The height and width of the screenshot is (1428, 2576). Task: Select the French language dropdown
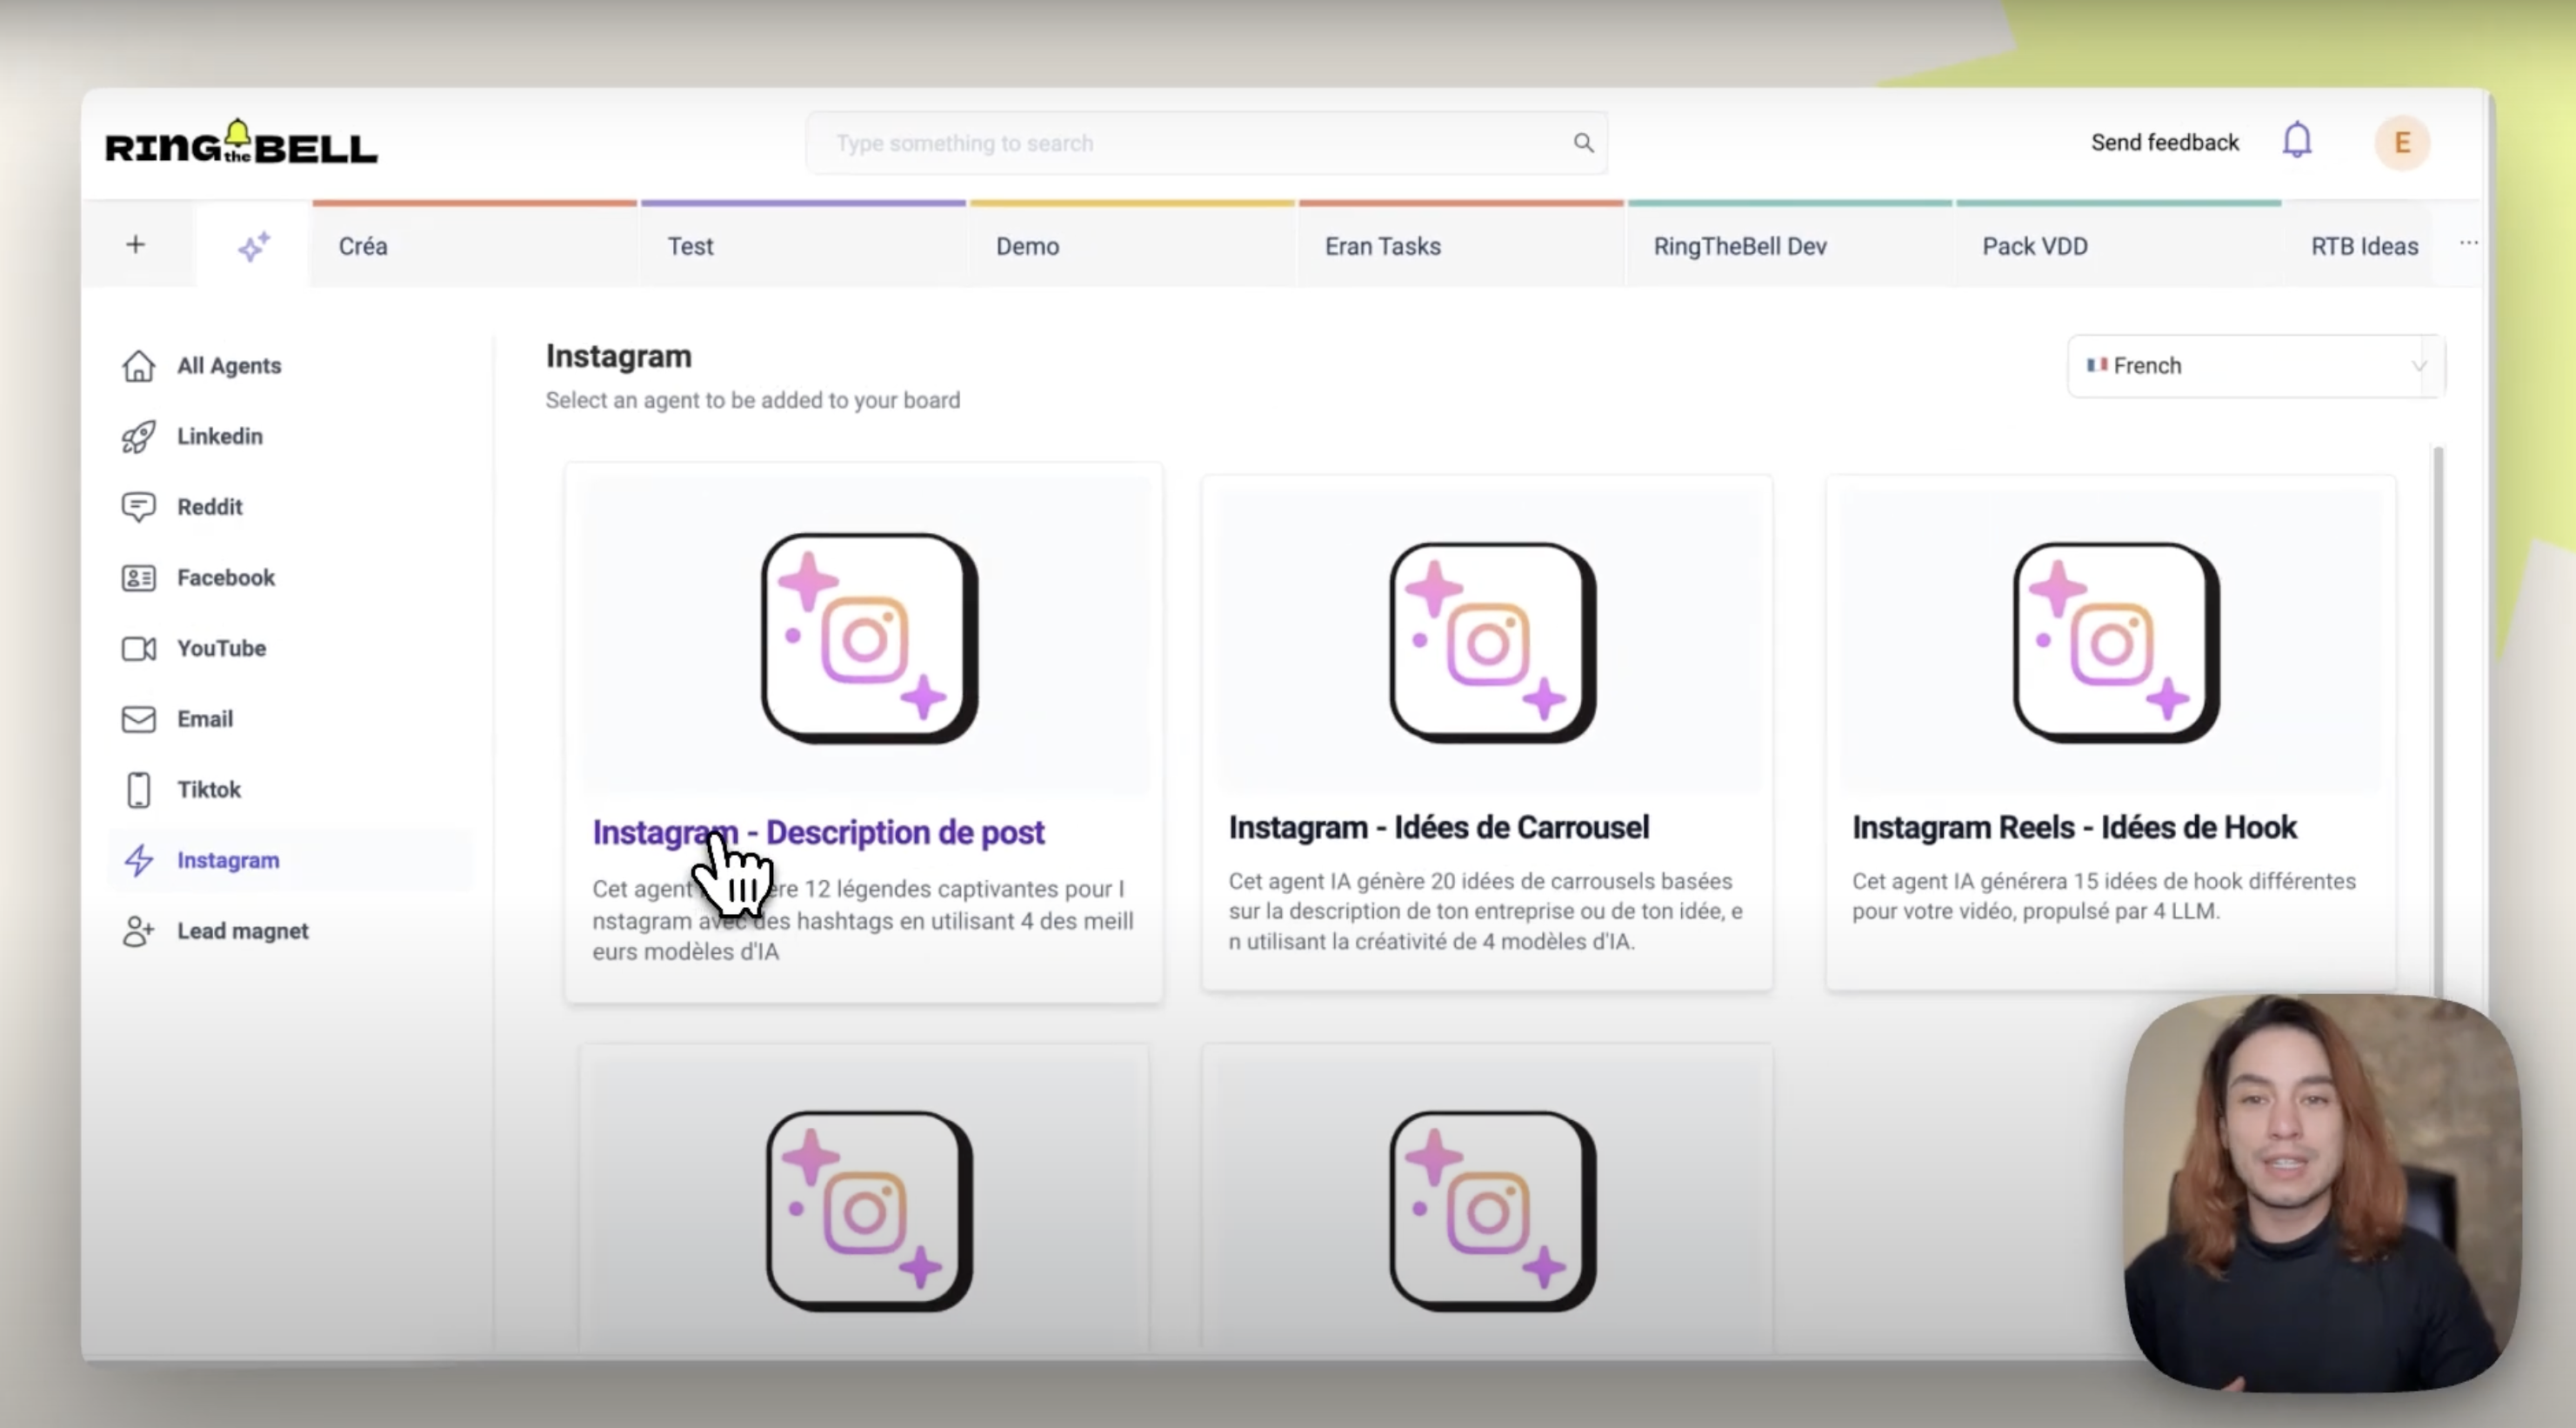tap(2256, 364)
